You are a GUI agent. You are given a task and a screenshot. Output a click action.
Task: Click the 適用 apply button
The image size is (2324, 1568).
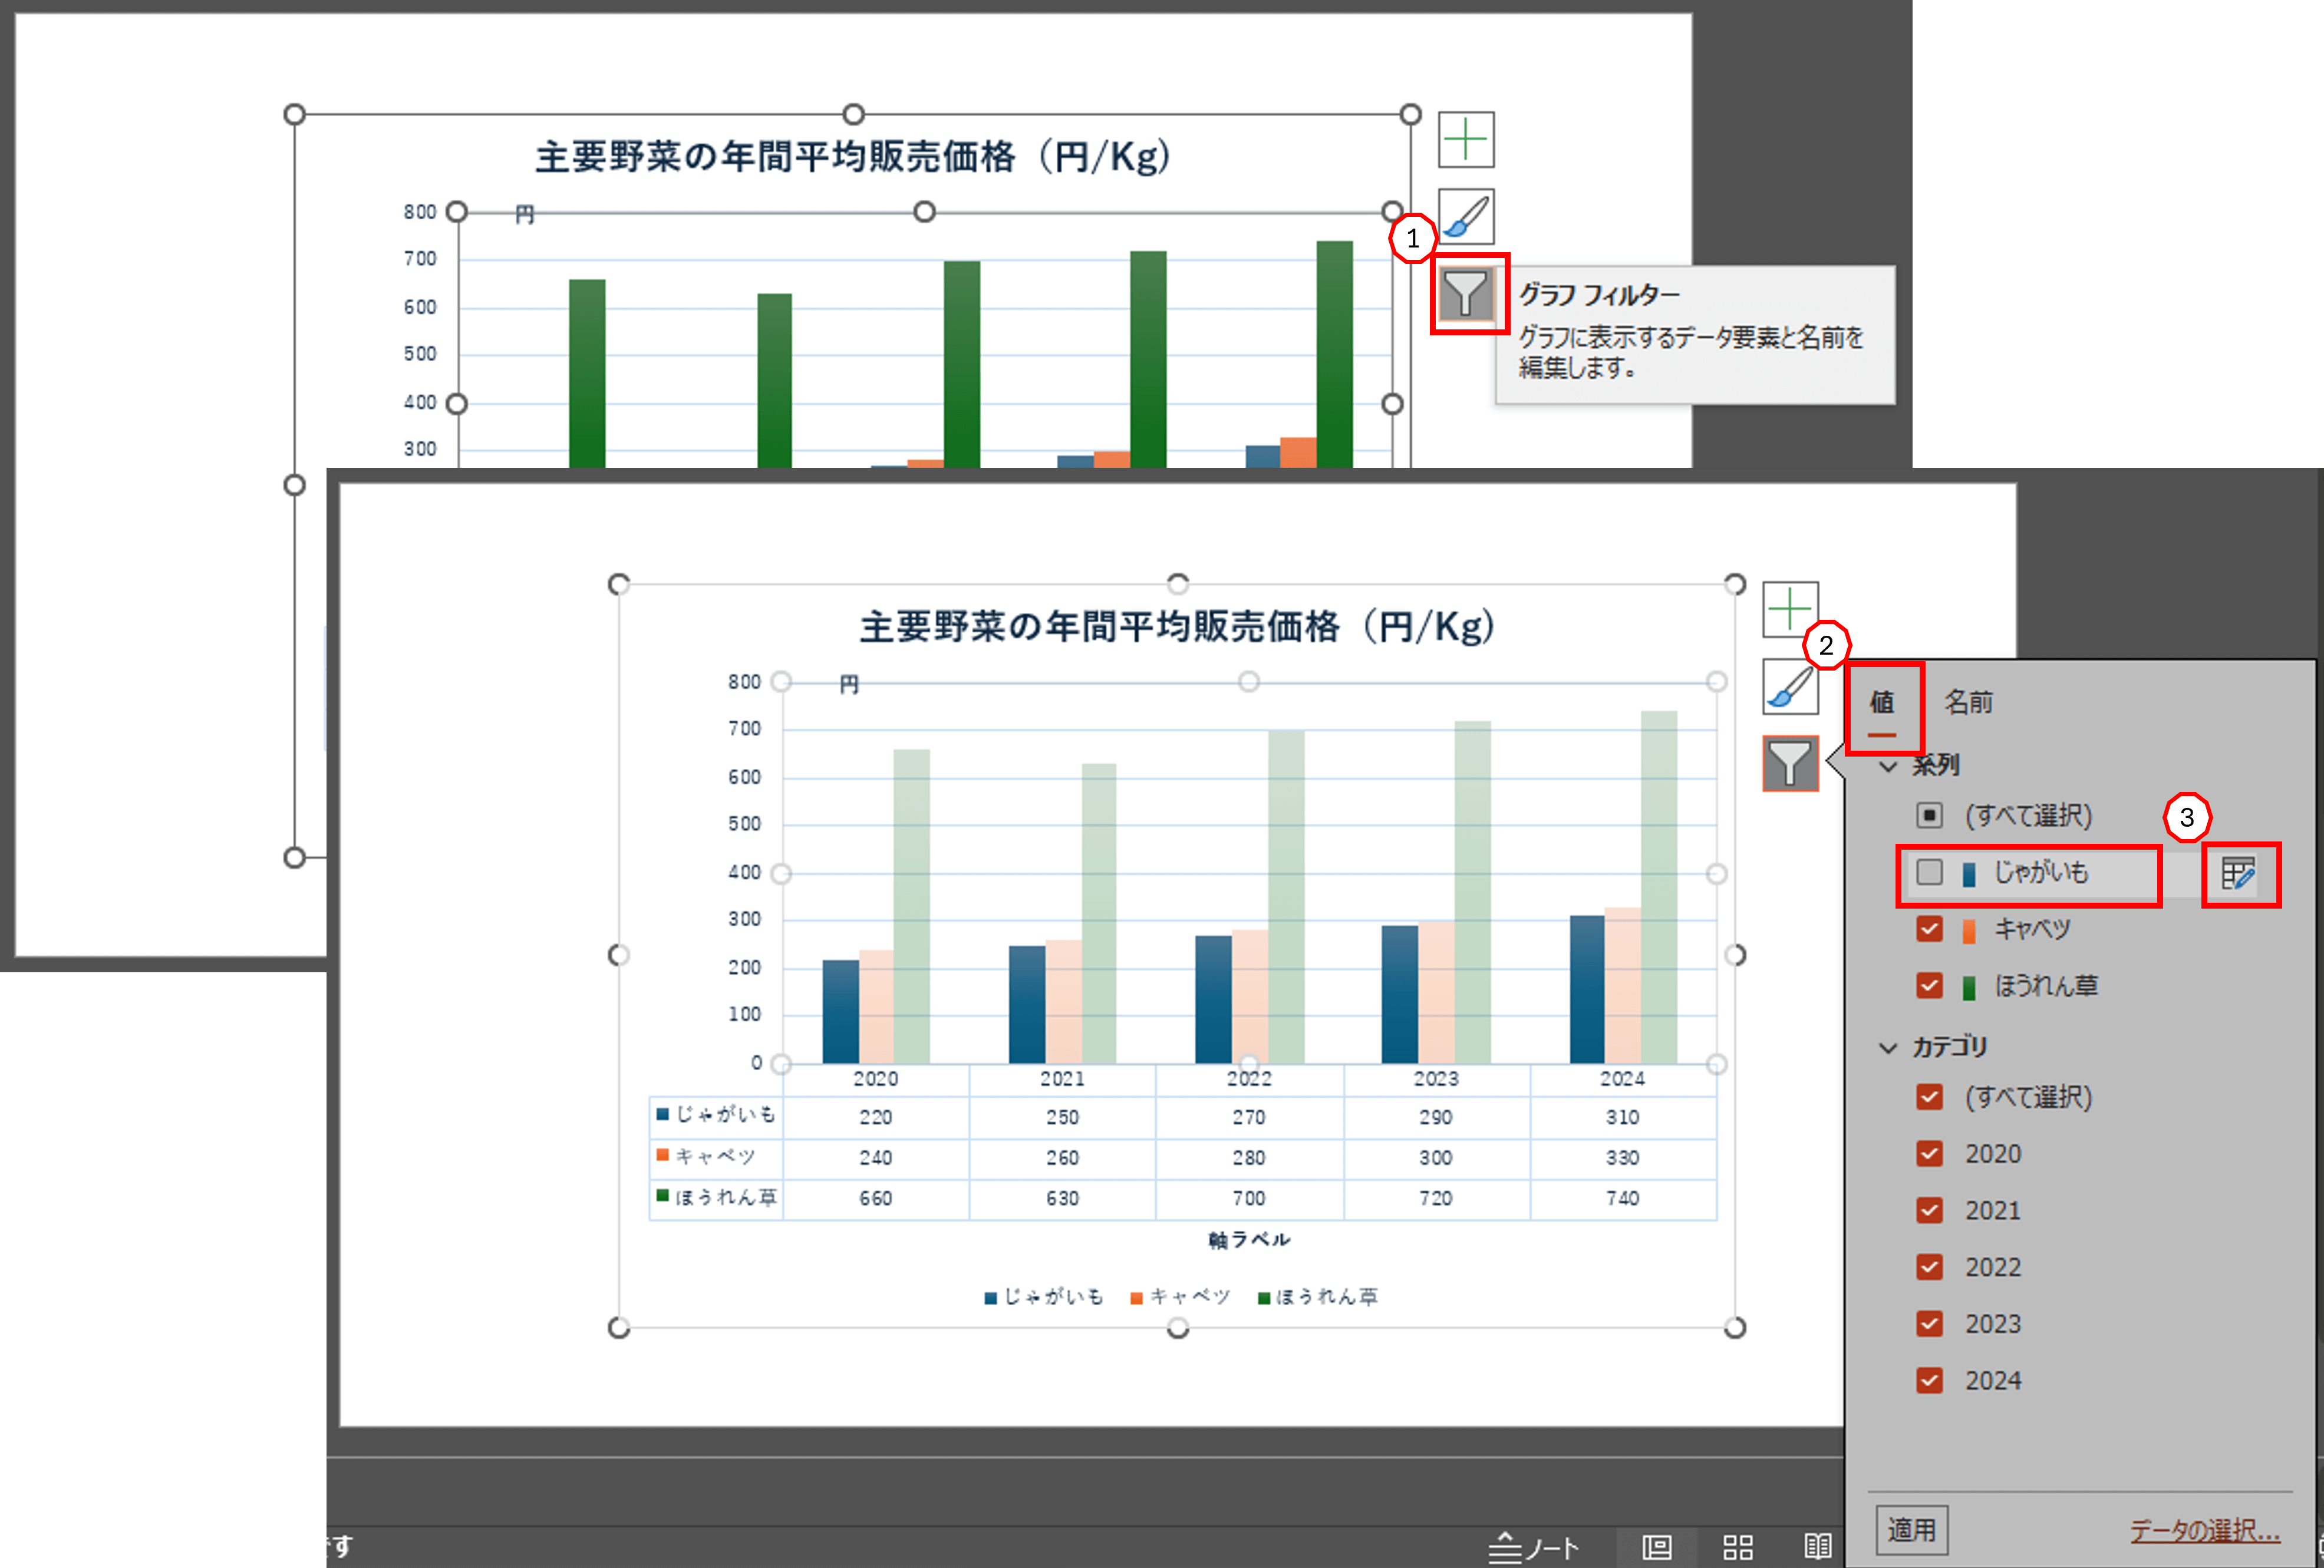coord(1911,1530)
